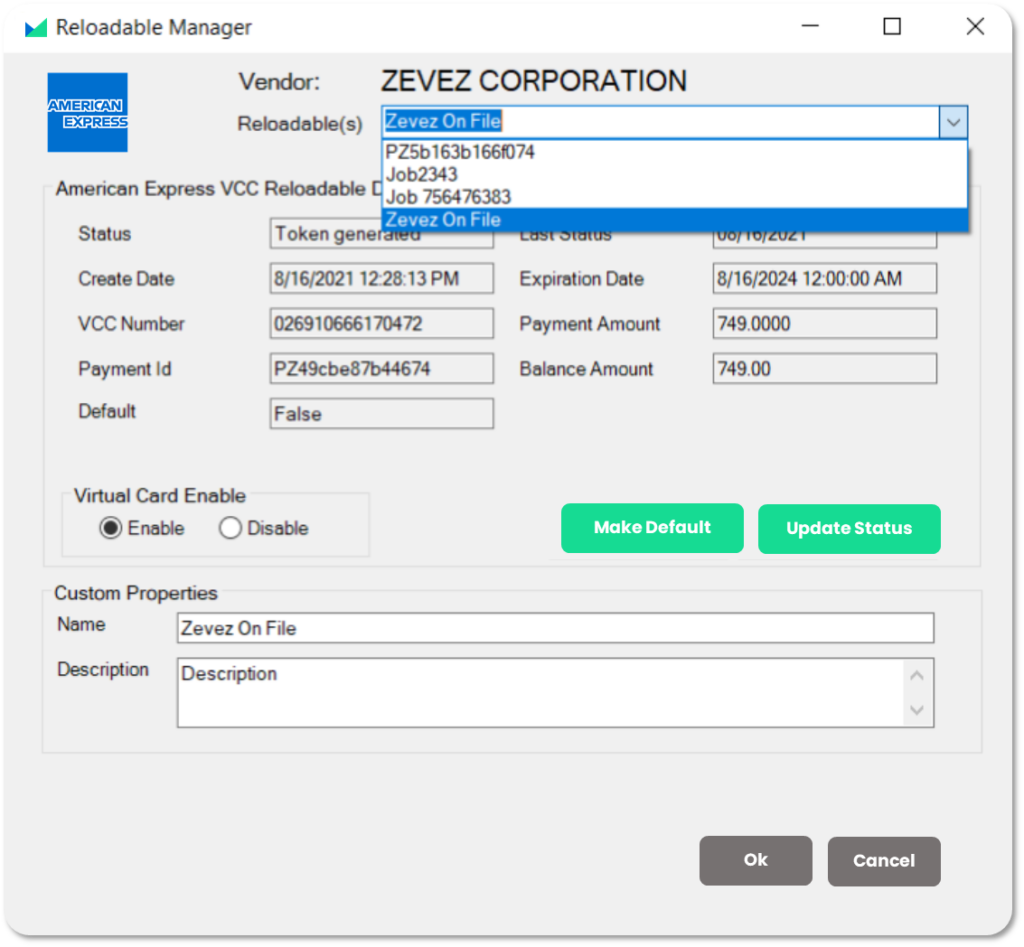Click the Default value field
The height and width of the screenshot is (947, 1024).
(381, 413)
